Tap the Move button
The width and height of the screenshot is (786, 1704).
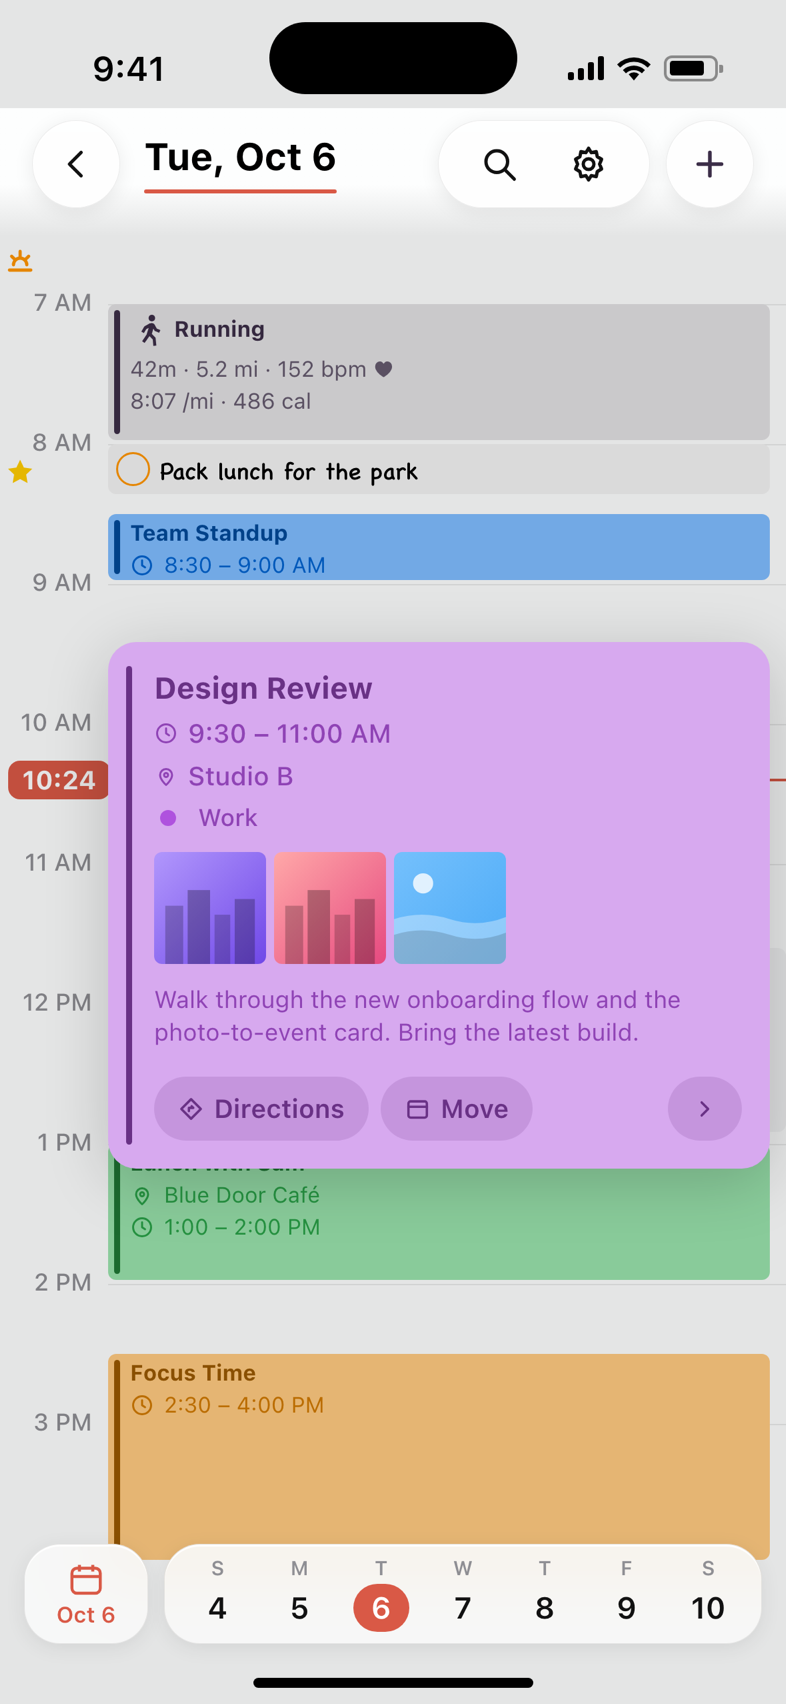tap(457, 1109)
